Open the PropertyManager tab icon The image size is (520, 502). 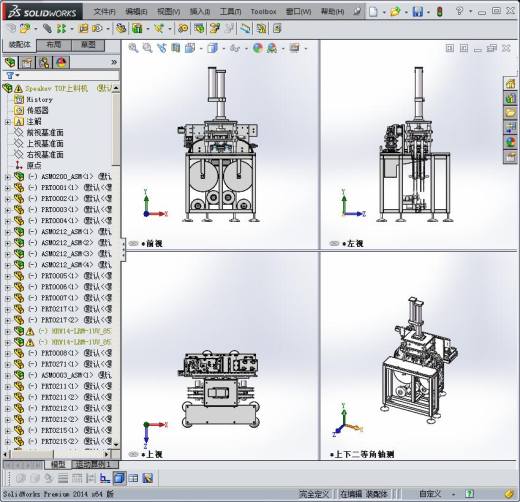(27, 62)
